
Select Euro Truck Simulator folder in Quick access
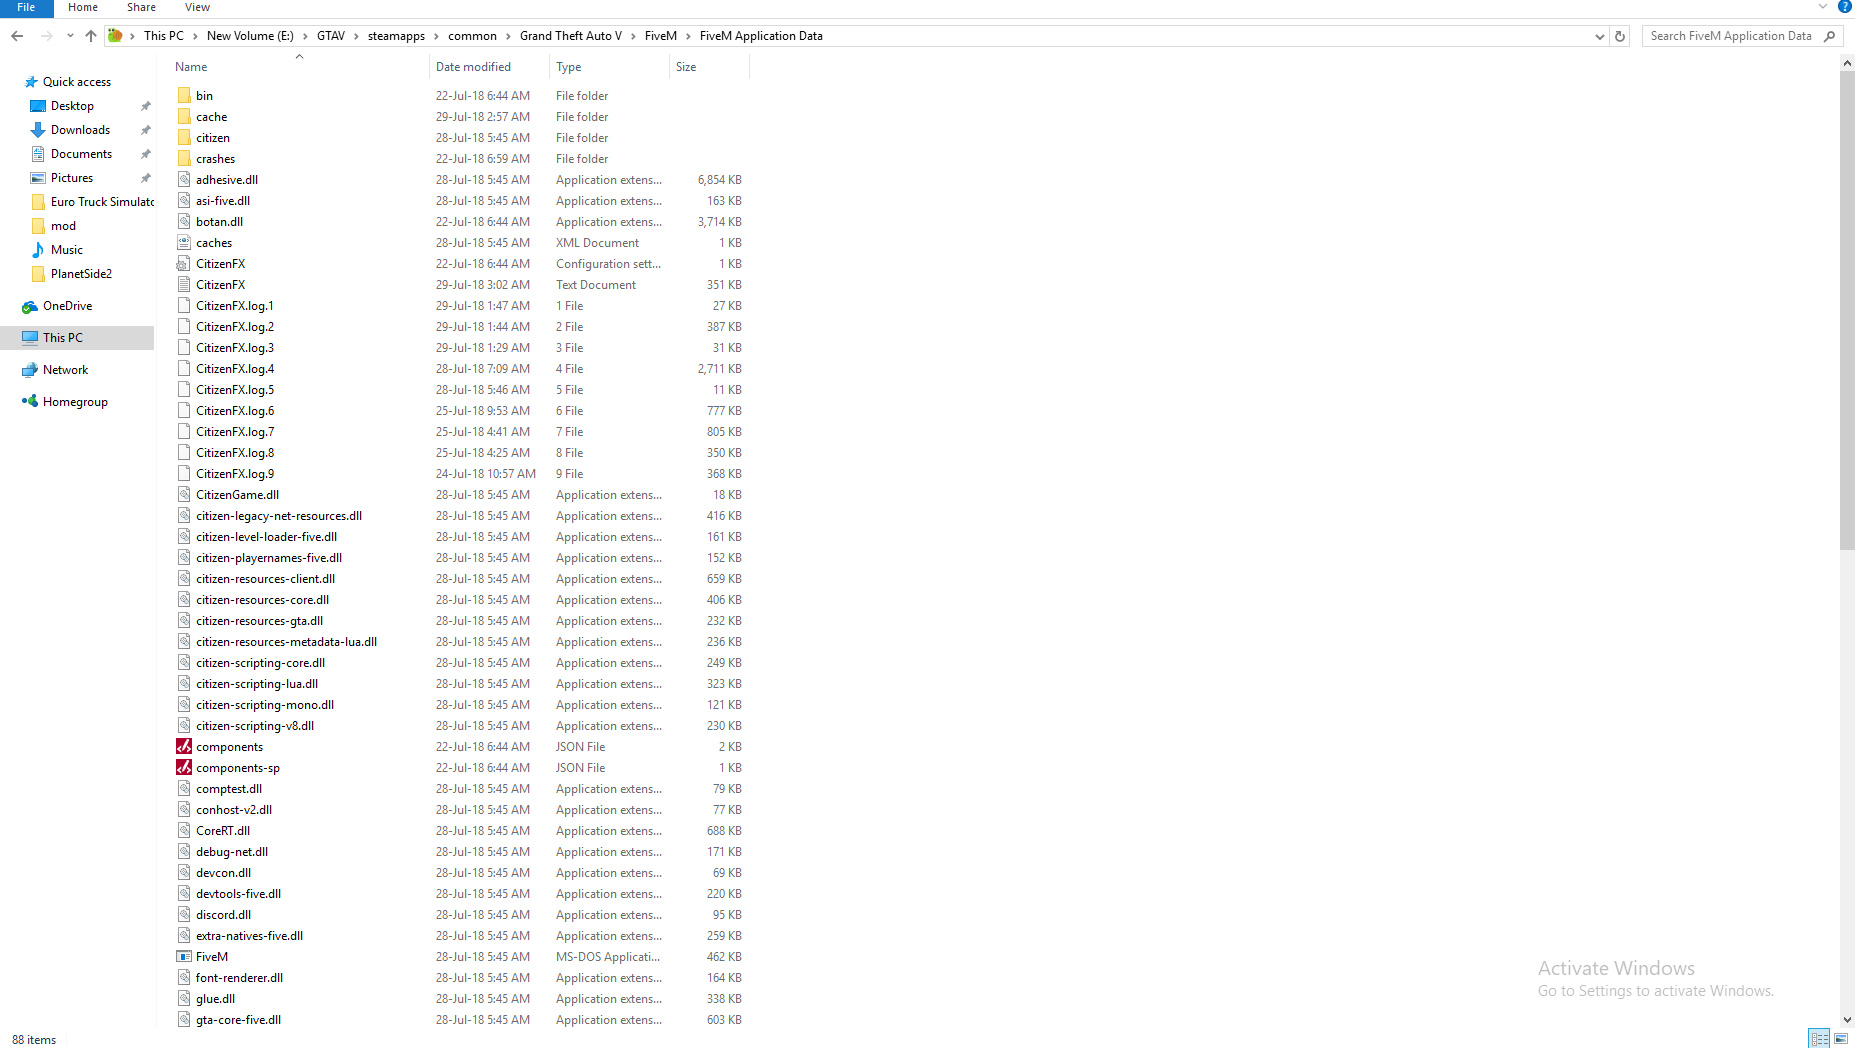[92, 202]
